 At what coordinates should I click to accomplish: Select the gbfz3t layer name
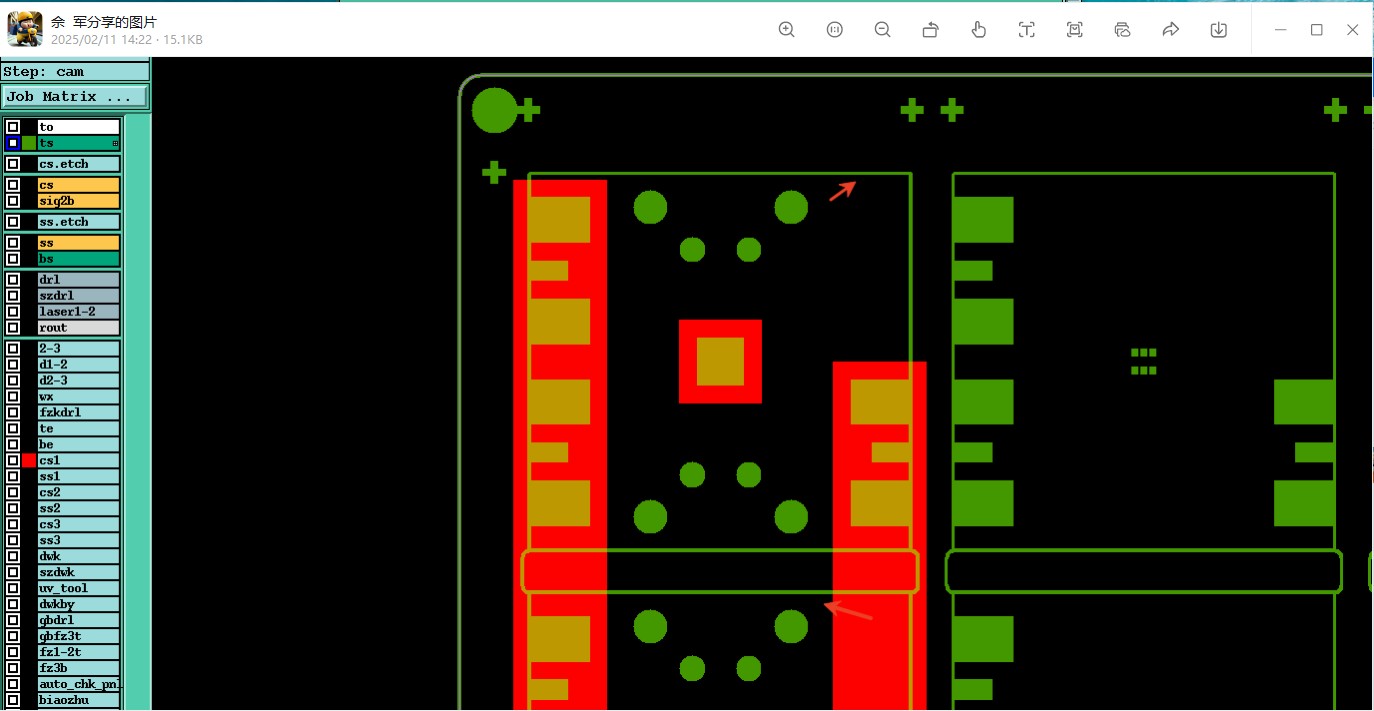point(79,637)
